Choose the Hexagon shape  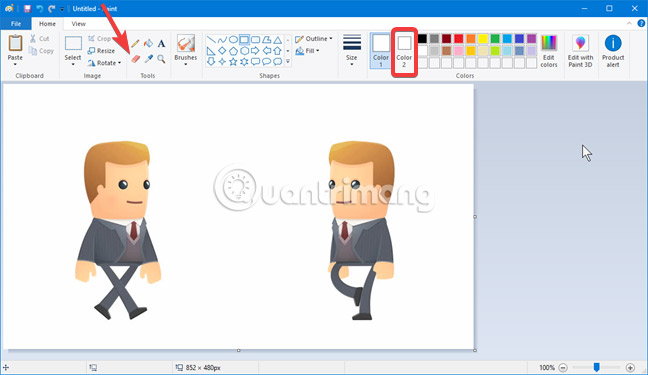click(244, 51)
